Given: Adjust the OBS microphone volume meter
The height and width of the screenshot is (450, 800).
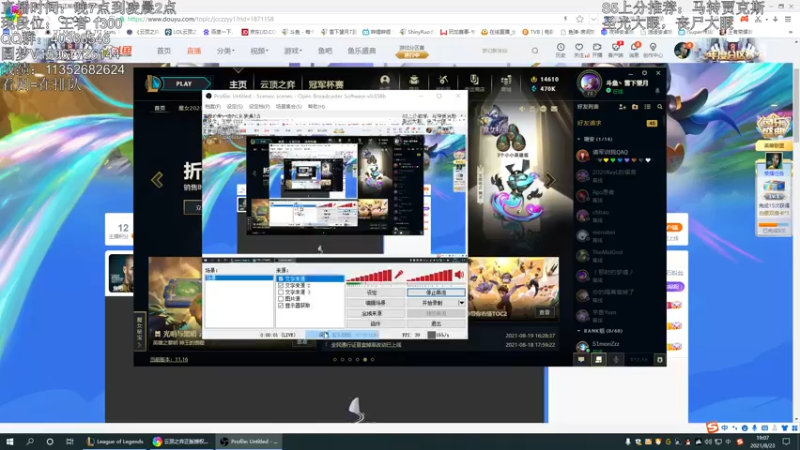Looking at the screenshot, I should click(x=369, y=276).
